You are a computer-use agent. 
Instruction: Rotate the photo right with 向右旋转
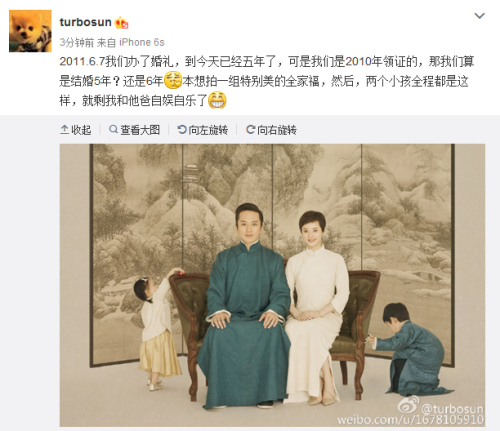pos(271,130)
